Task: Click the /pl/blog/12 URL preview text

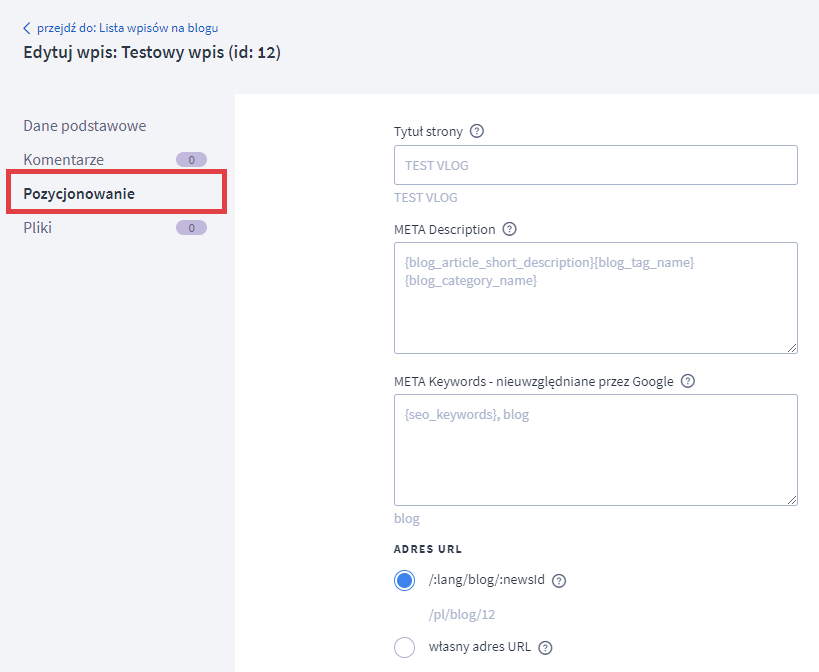Action: click(x=462, y=615)
